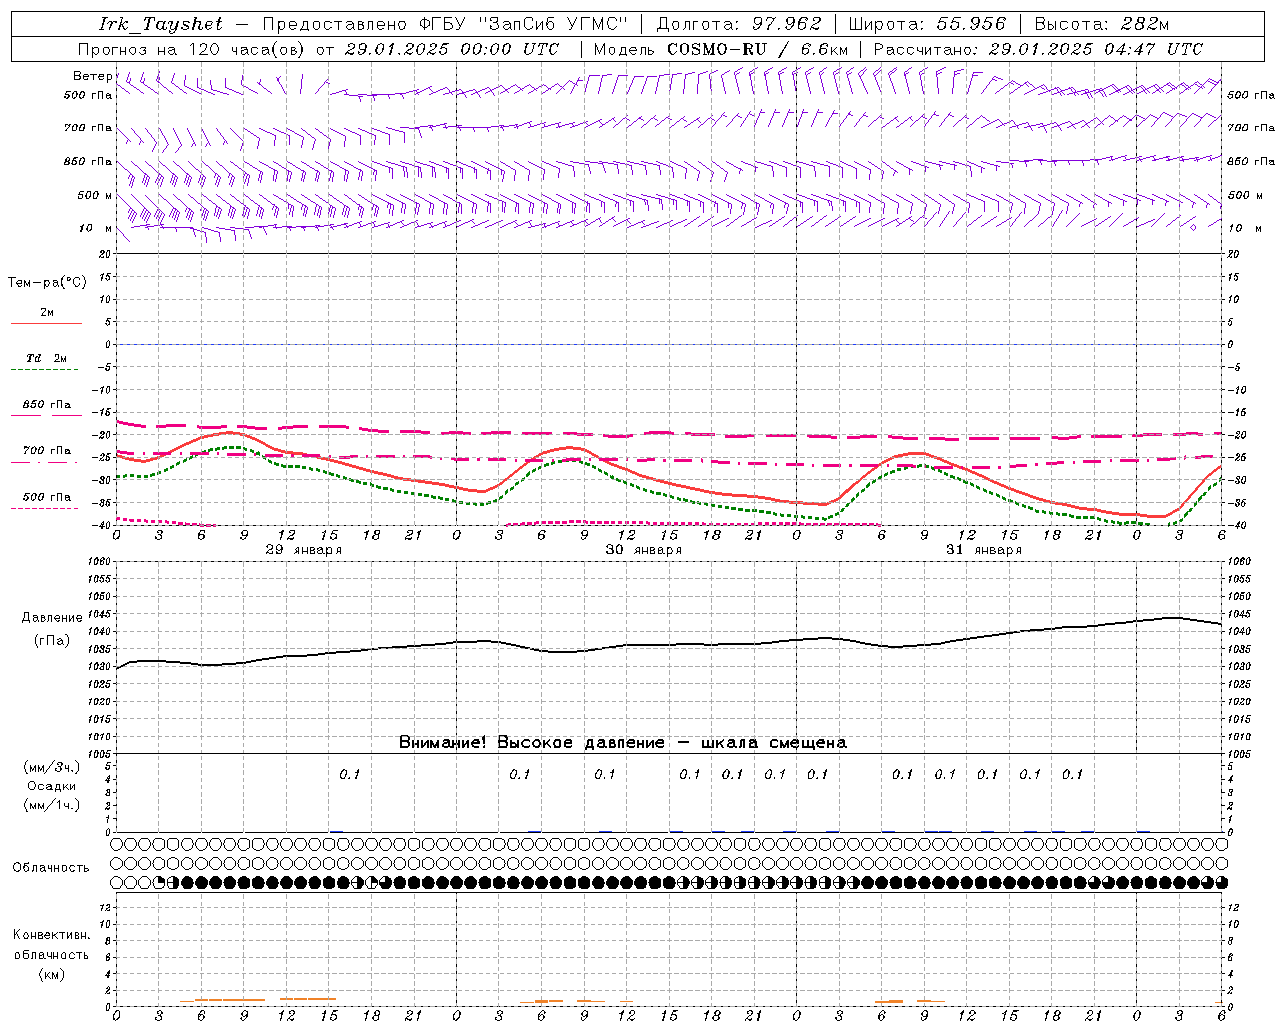
Task: Click the (км) convective cloud unit label
Action: pyautogui.click(x=52, y=974)
